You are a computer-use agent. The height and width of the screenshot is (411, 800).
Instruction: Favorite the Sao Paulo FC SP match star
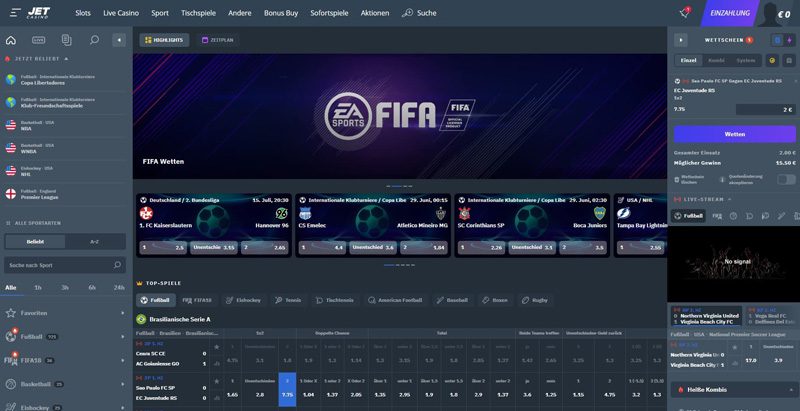217,381
